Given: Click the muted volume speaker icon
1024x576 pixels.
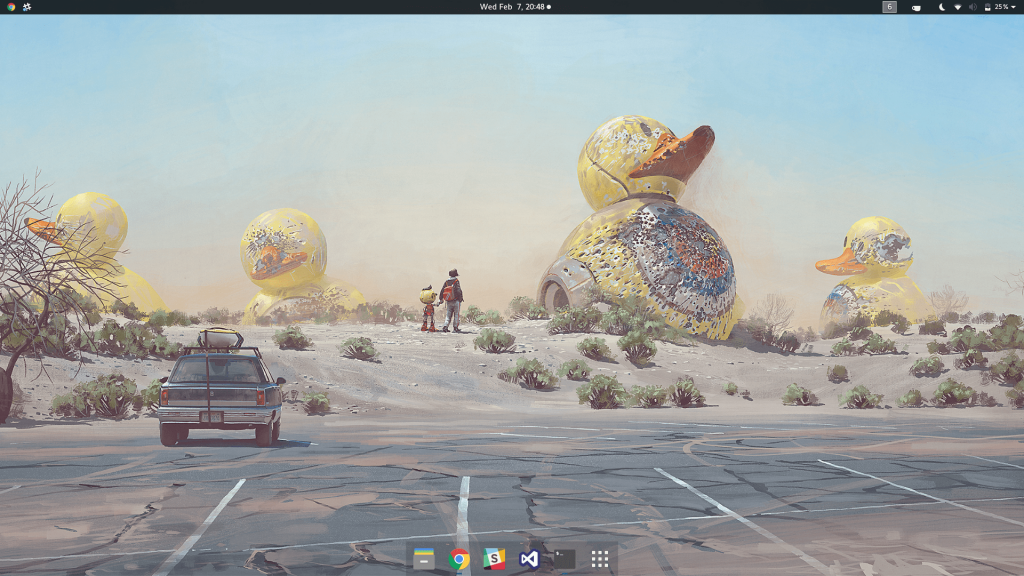Looking at the screenshot, I should [972, 7].
